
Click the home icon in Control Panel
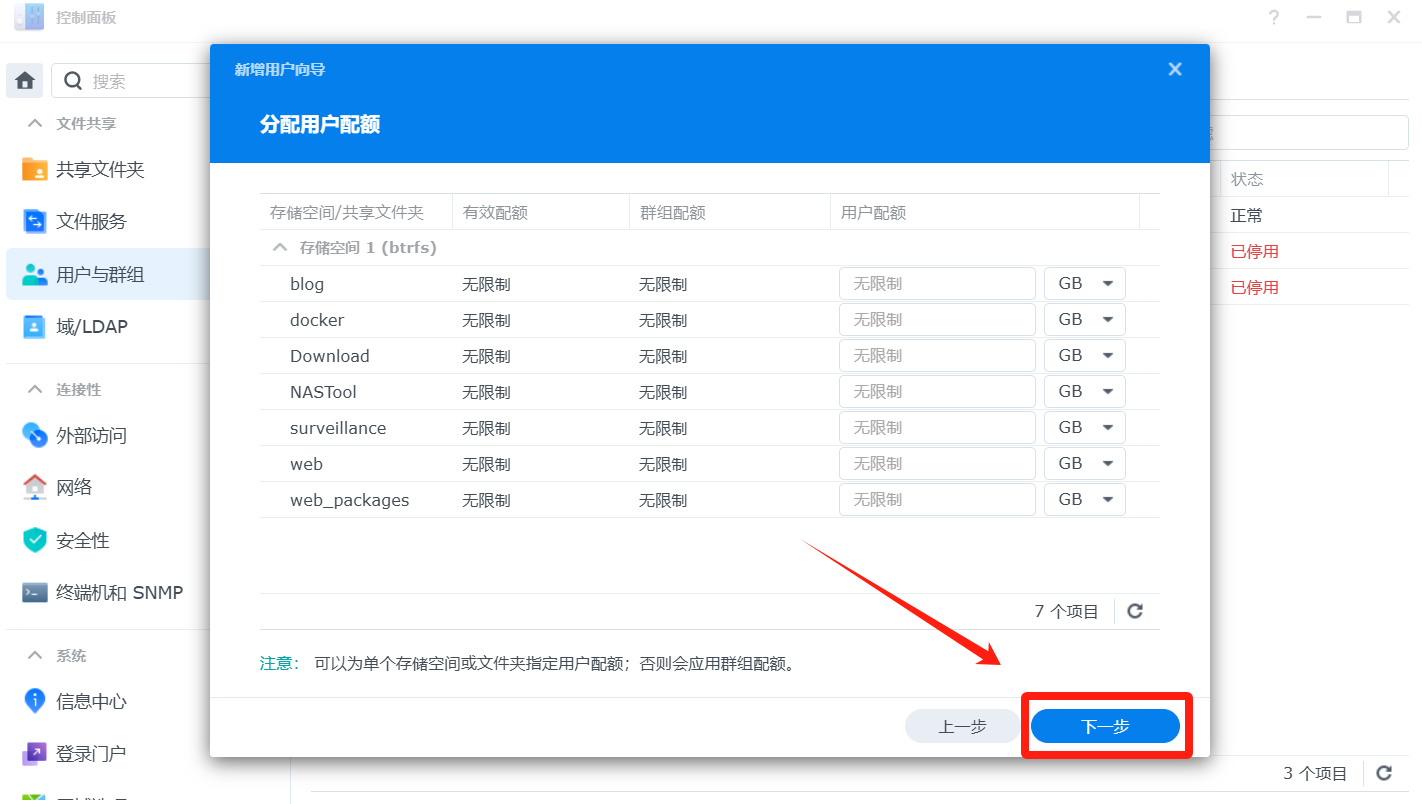click(x=25, y=81)
